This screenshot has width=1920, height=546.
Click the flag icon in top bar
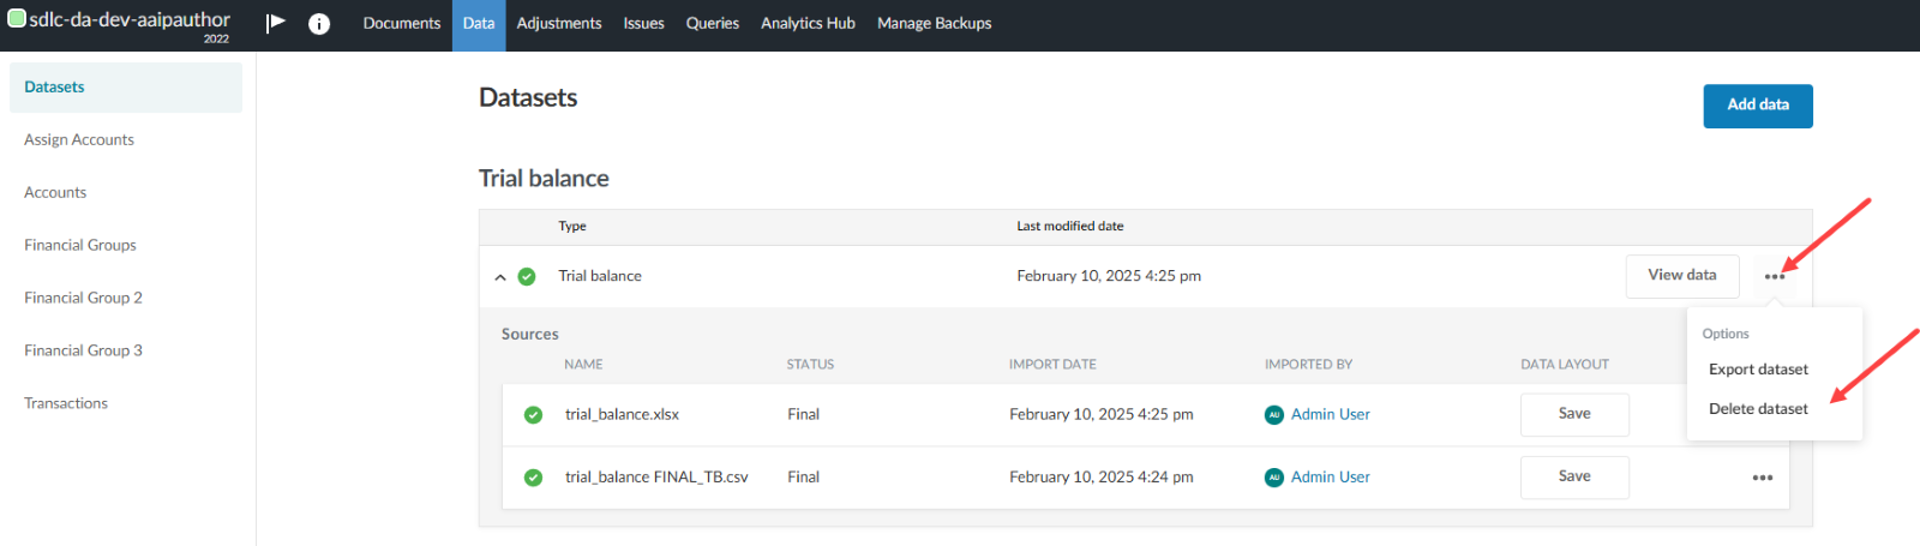275,23
